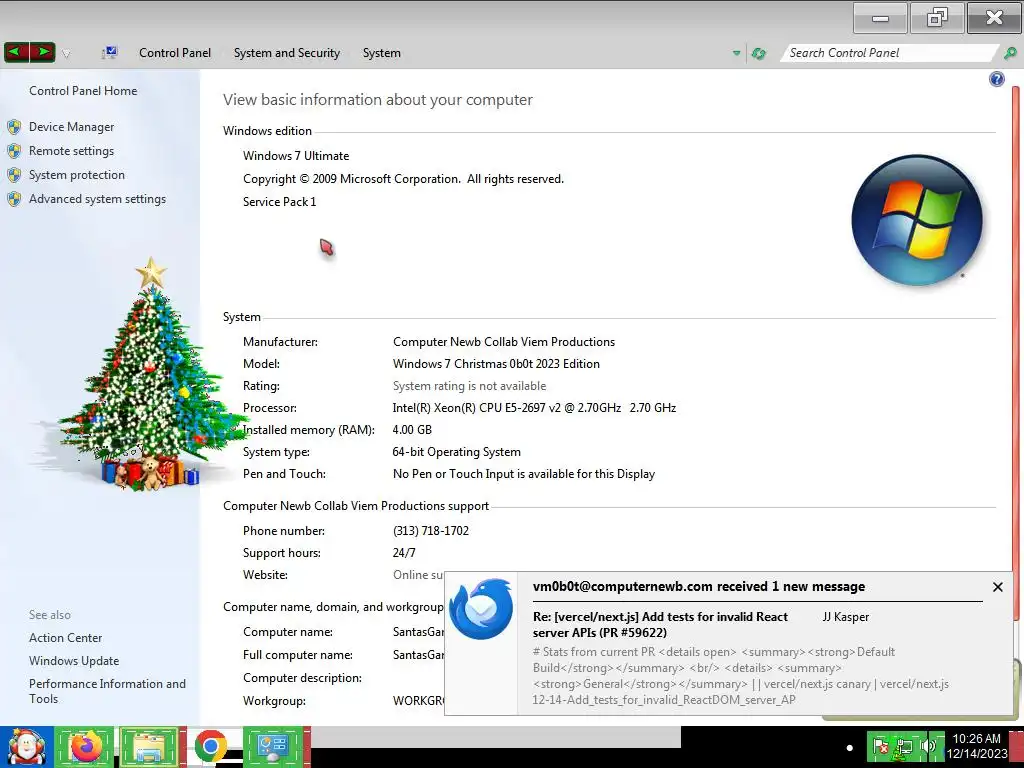Refresh the System page
1024x768 pixels.
(759, 54)
